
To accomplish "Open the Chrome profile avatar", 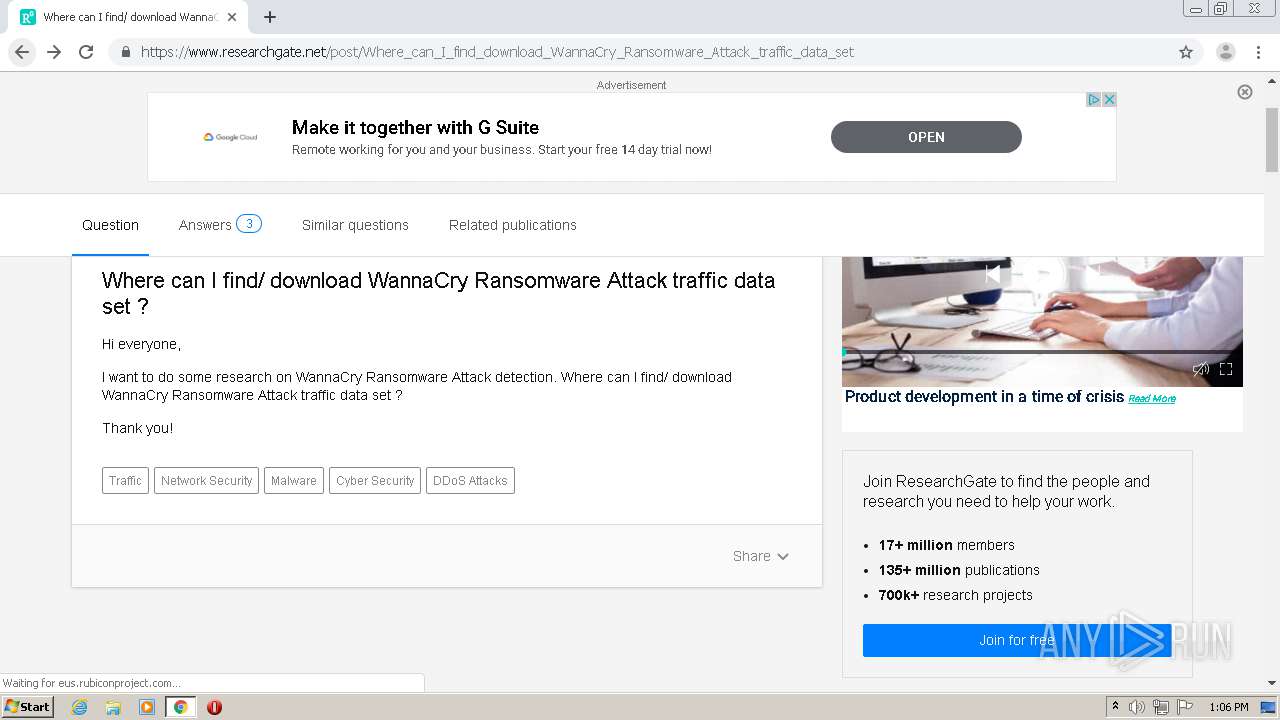I will (1225, 52).
